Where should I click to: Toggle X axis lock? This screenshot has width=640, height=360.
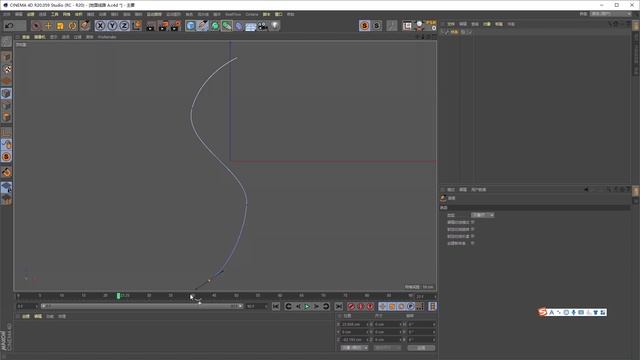100,26
